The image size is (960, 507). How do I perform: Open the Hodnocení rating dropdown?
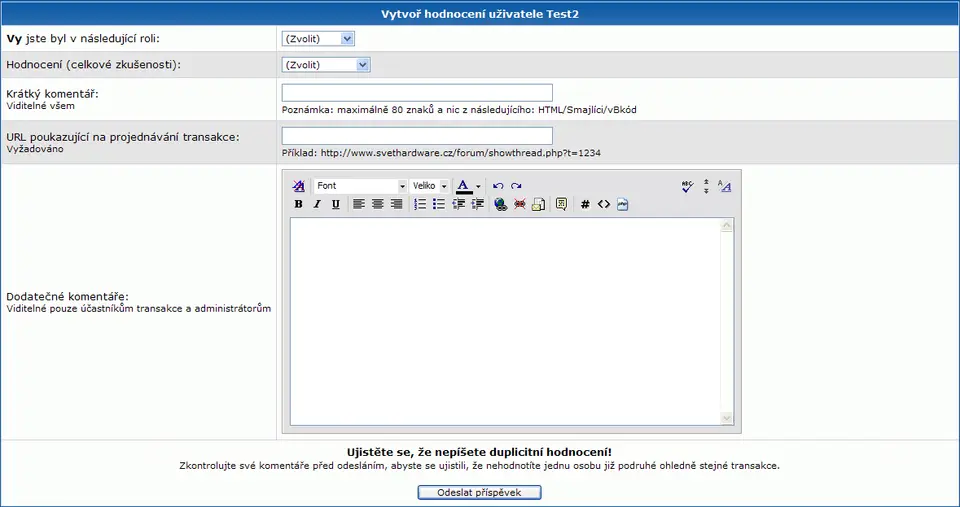(x=326, y=65)
